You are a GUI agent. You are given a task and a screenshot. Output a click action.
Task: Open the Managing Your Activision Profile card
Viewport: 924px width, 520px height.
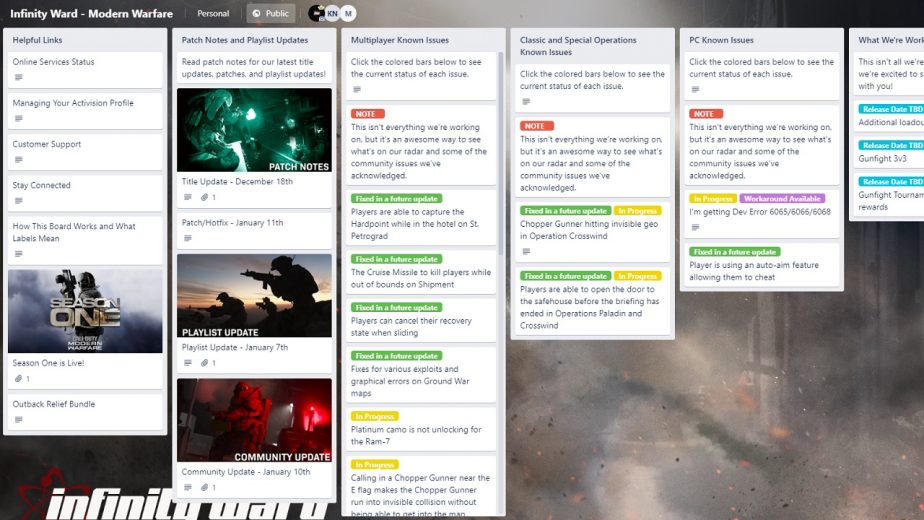tap(85, 111)
